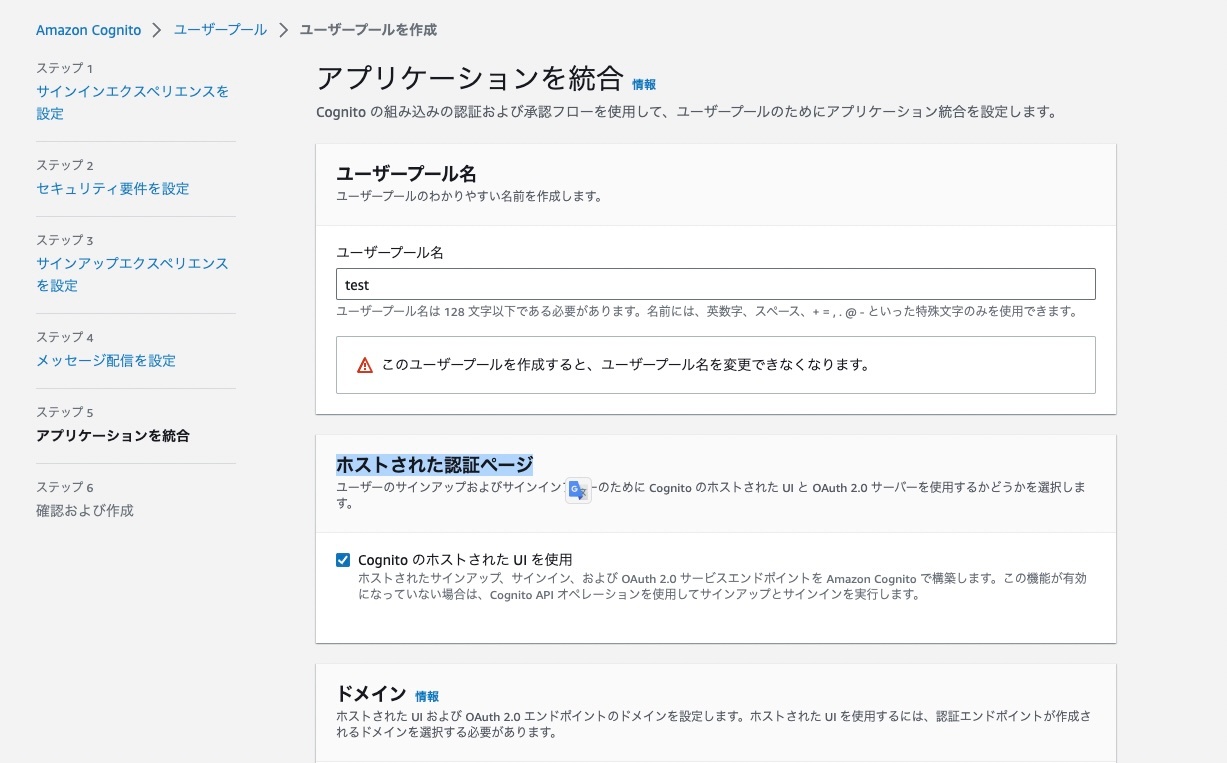Click the warning triangle icon in alert
Image resolution: width=1227 pixels, height=763 pixels.
click(365, 365)
